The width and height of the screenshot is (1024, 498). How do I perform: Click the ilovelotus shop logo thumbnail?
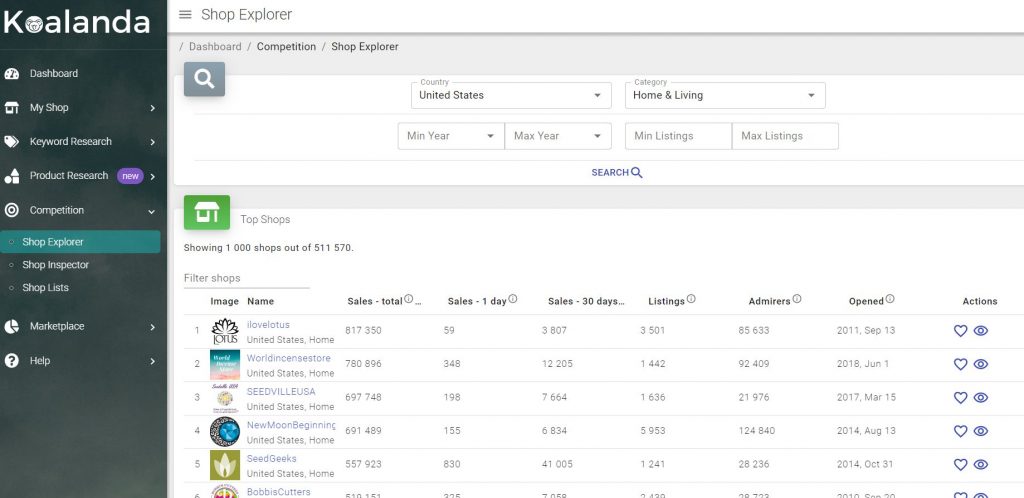point(225,332)
